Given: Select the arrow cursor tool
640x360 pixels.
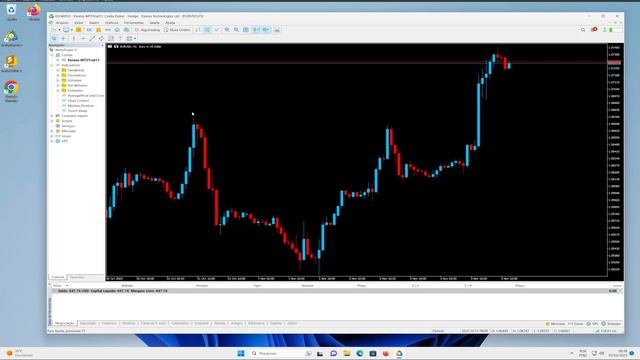Looking at the screenshot, I should click(53, 38).
